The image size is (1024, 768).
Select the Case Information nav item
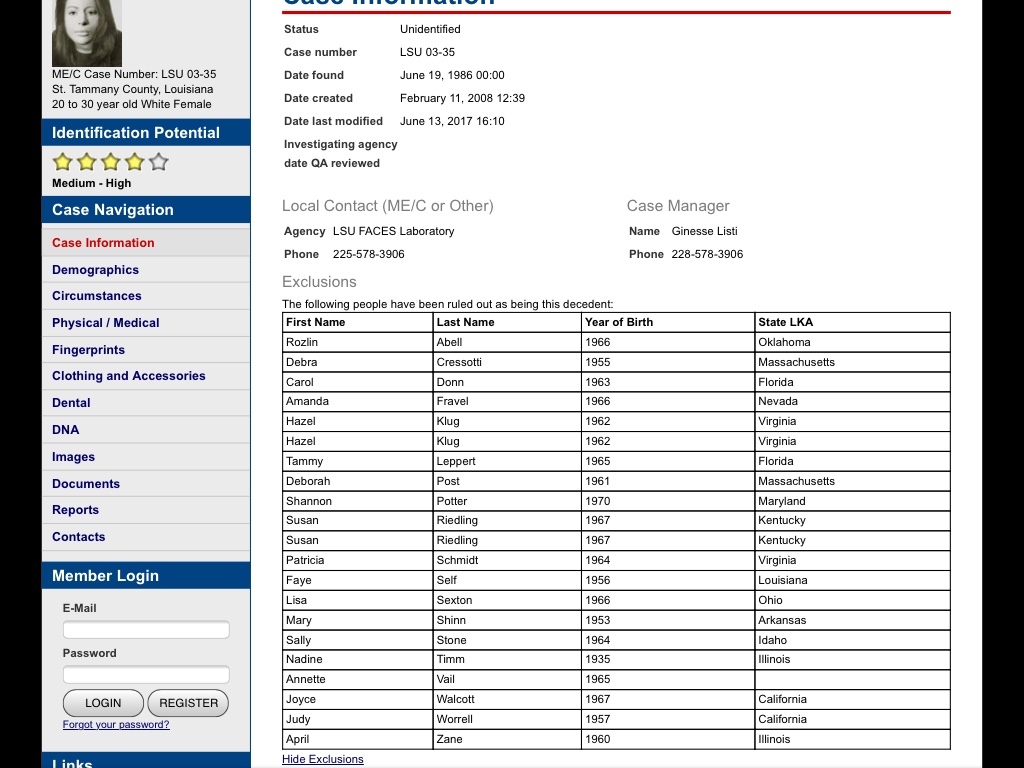coord(103,243)
